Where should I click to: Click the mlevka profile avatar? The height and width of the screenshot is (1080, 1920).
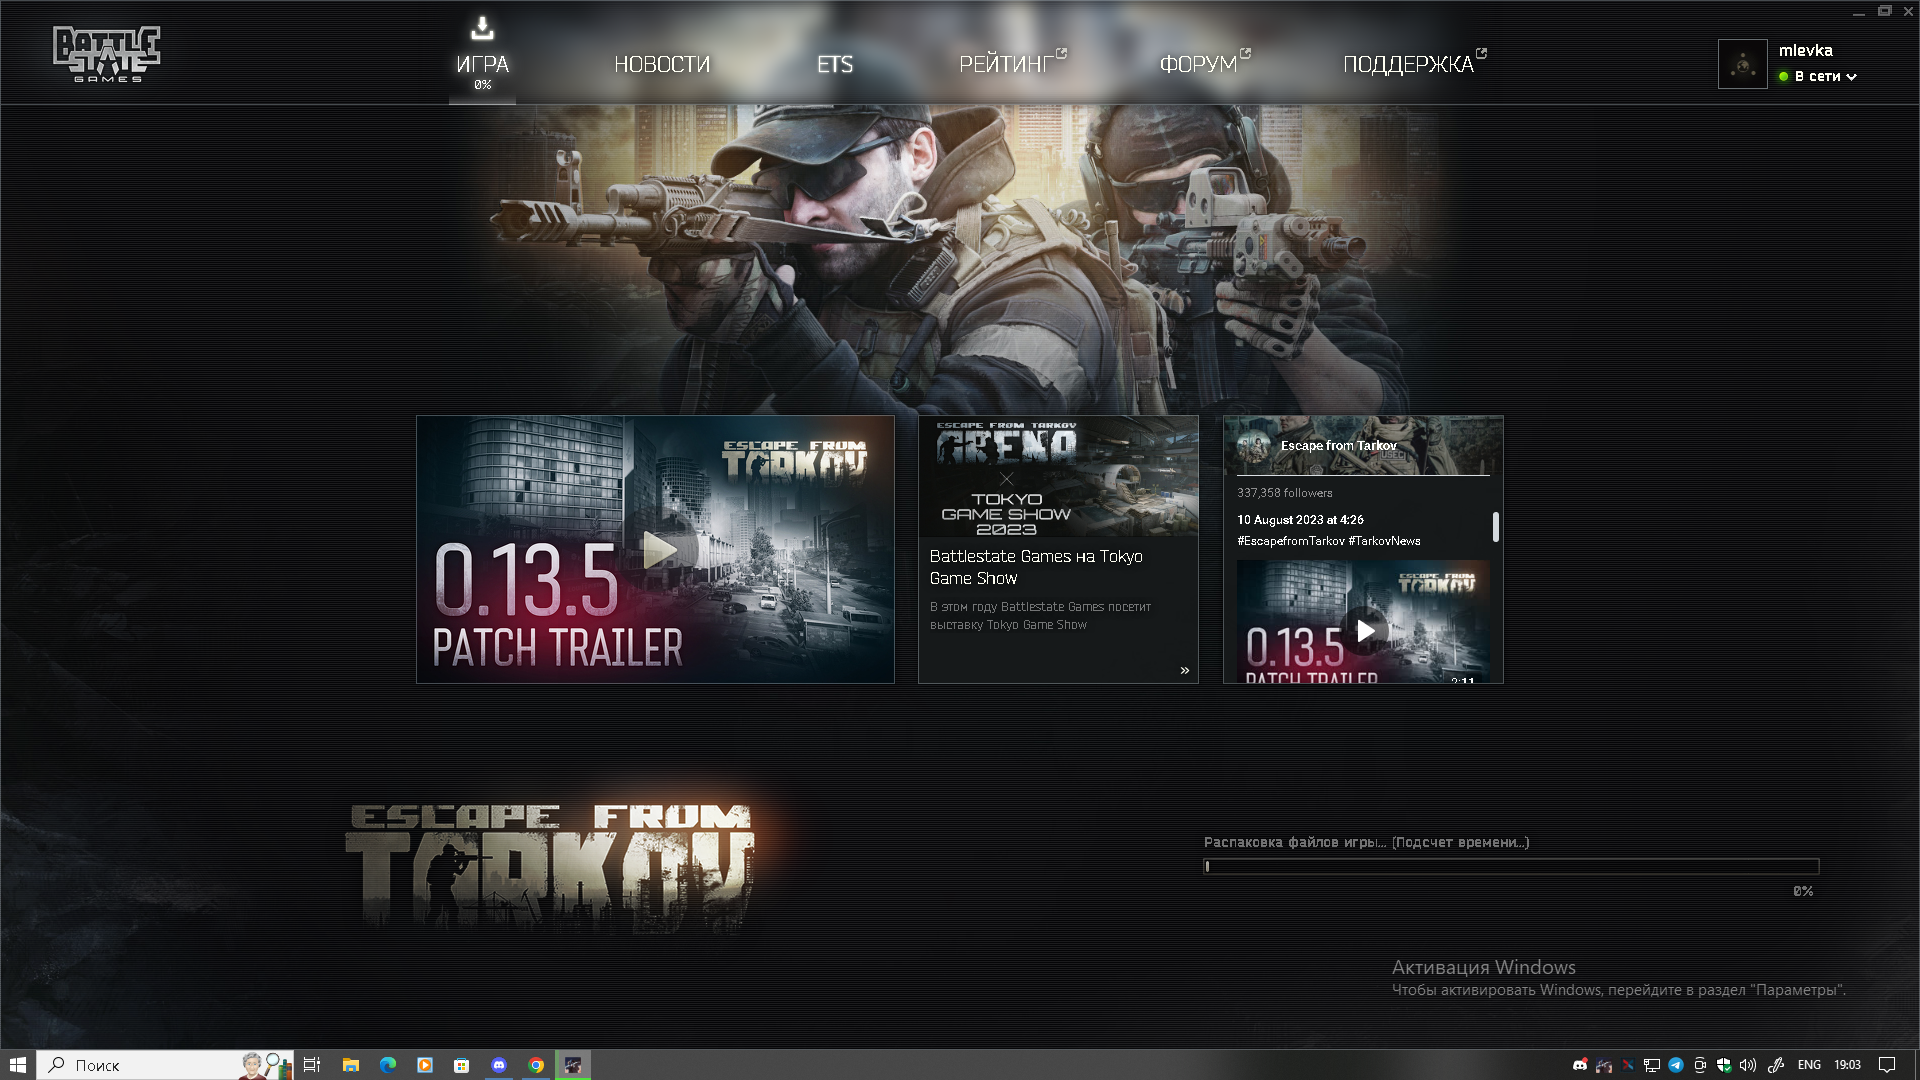(x=1742, y=64)
